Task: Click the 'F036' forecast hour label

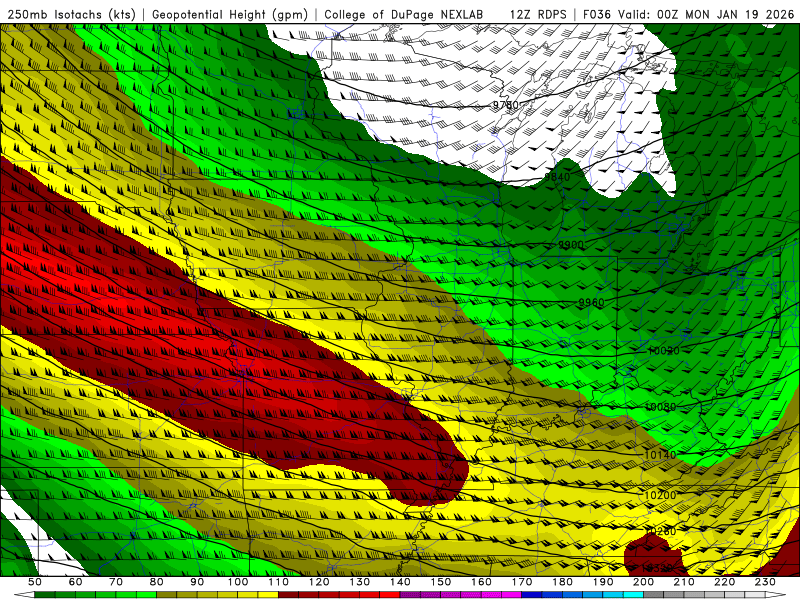Action: (x=597, y=14)
